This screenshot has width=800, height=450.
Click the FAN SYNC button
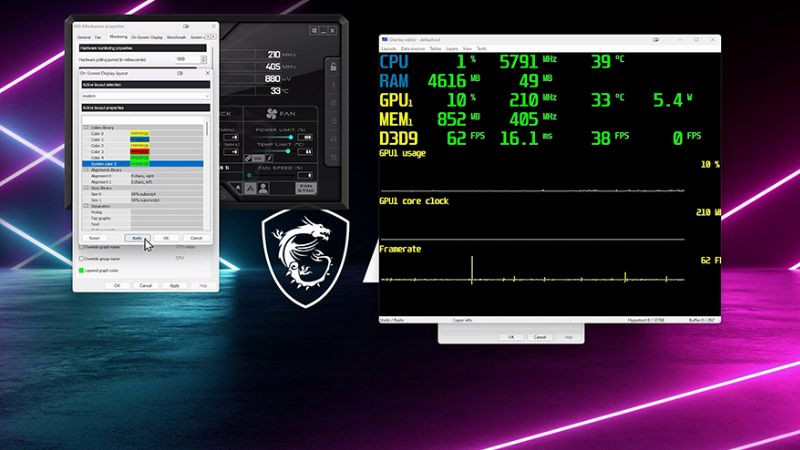pos(306,188)
